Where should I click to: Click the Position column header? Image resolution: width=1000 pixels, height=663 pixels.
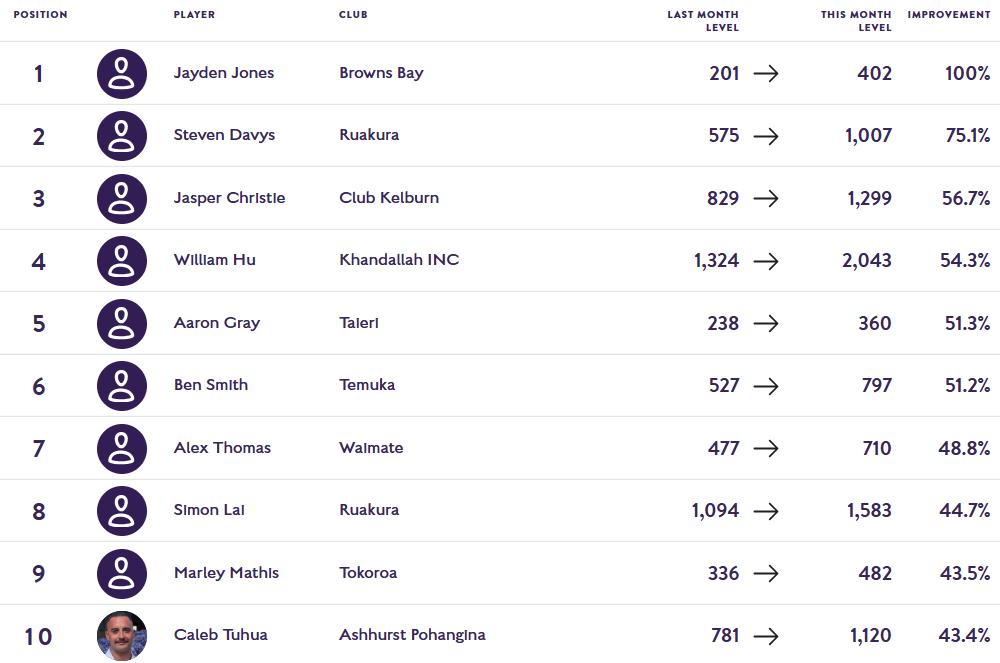click(40, 15)
